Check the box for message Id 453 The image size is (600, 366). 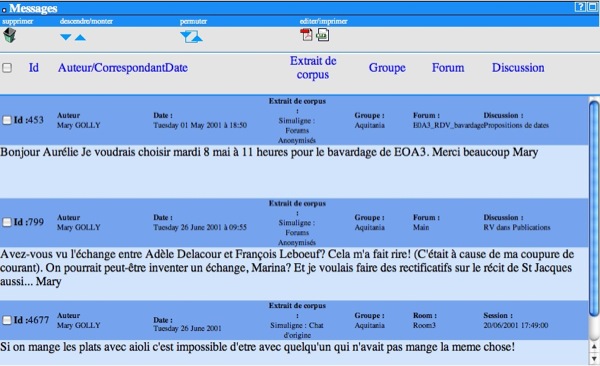click(7, 120)
